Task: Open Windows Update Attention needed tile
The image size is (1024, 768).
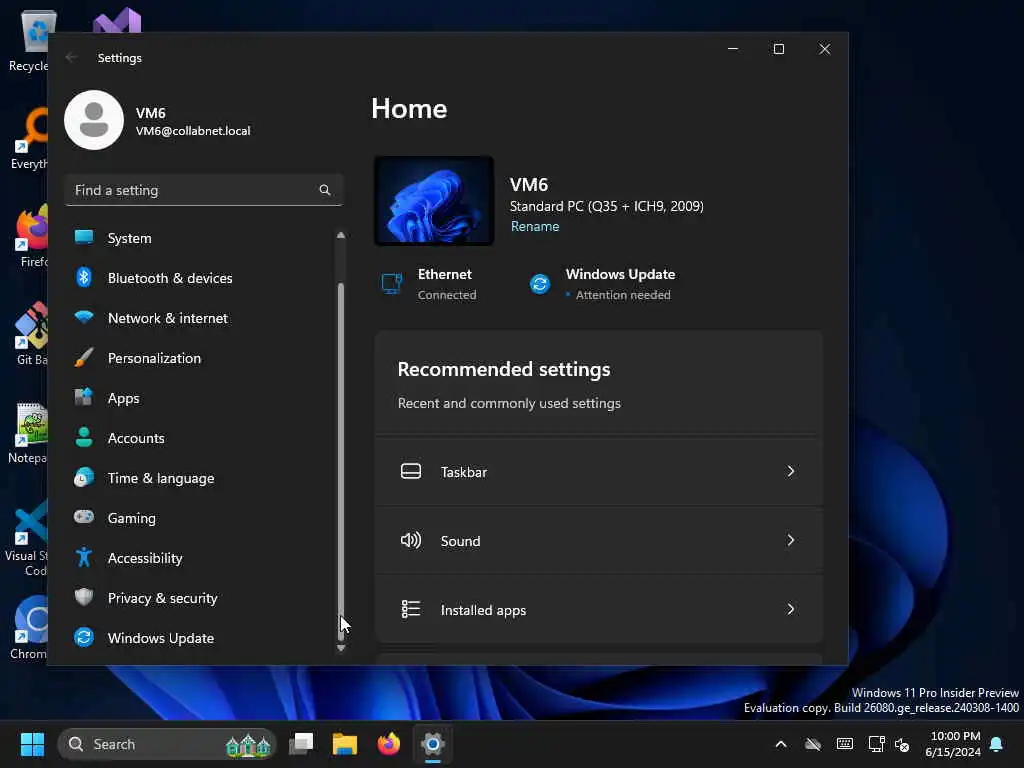Action: click(601, 284)
